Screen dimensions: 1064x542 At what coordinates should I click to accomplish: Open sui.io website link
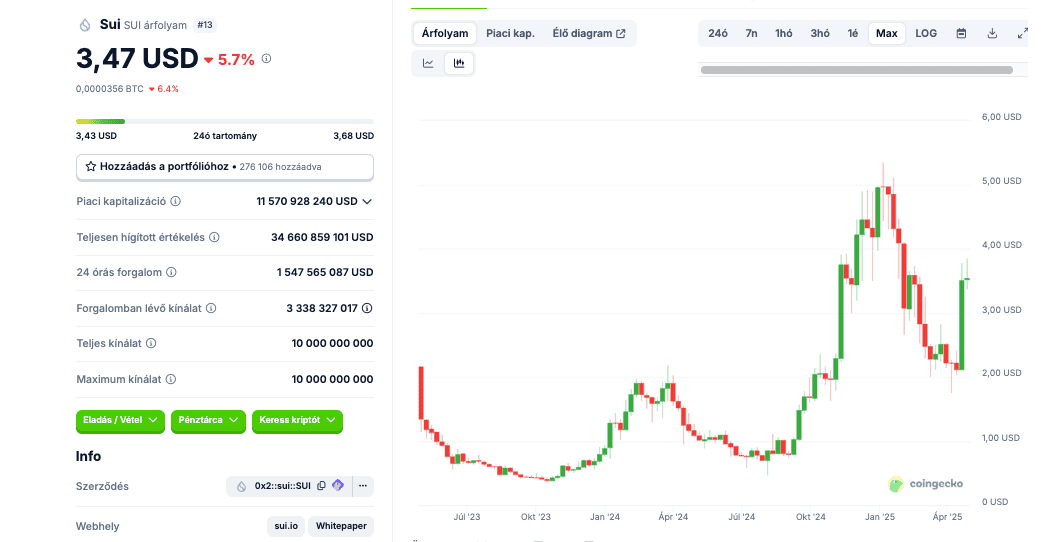286,526
